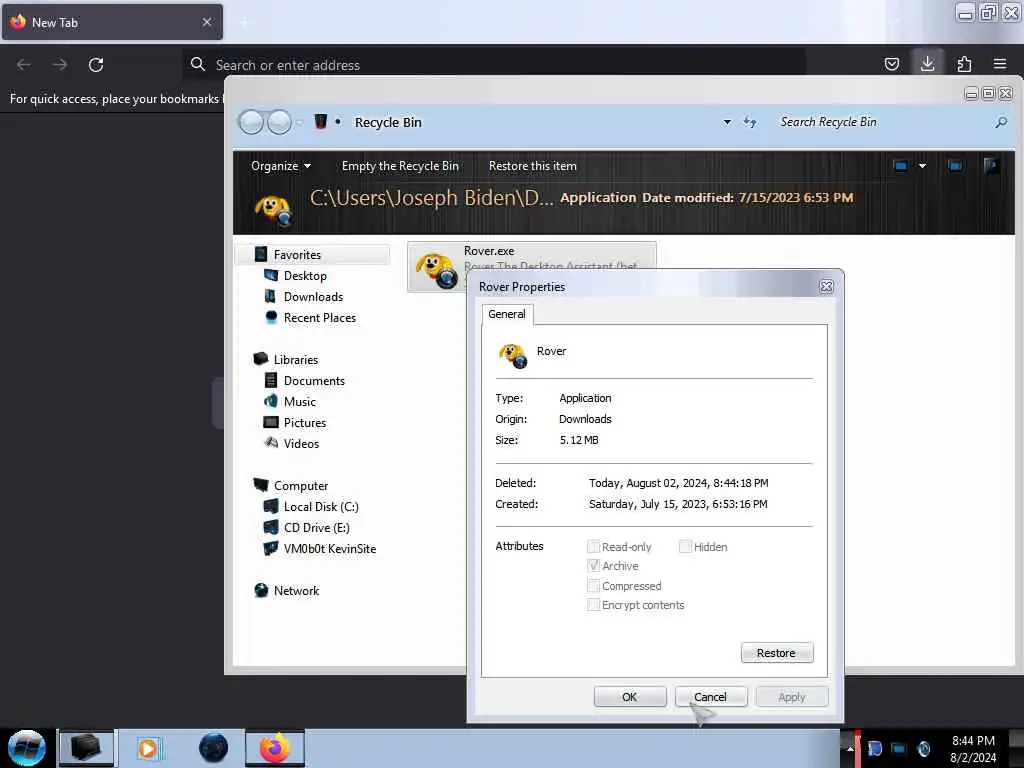The width and height of the screenshot is (1024, 768).
Task: Toggle Hidden checkbox
Action: 685,547
